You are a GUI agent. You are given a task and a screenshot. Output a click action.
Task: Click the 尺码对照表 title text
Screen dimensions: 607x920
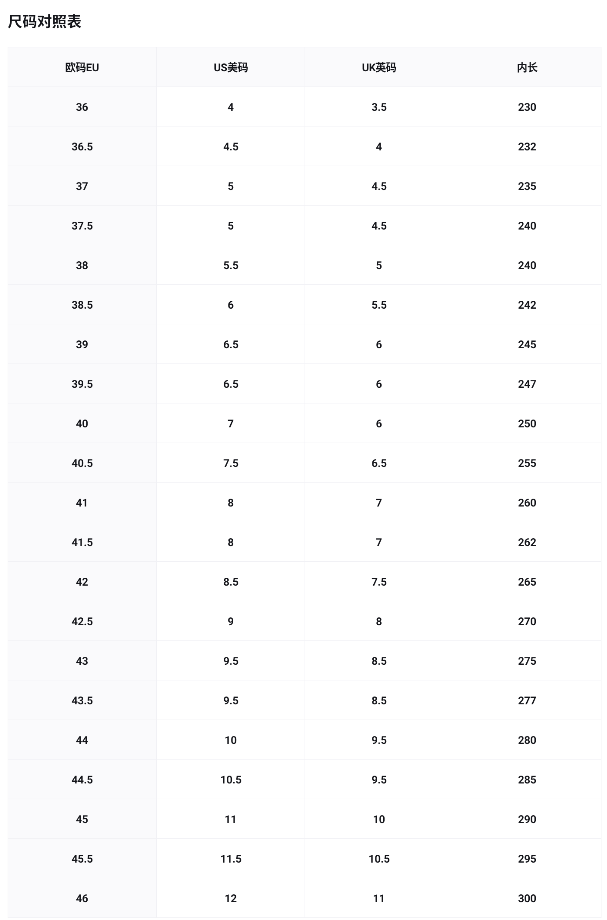[45, 21]
